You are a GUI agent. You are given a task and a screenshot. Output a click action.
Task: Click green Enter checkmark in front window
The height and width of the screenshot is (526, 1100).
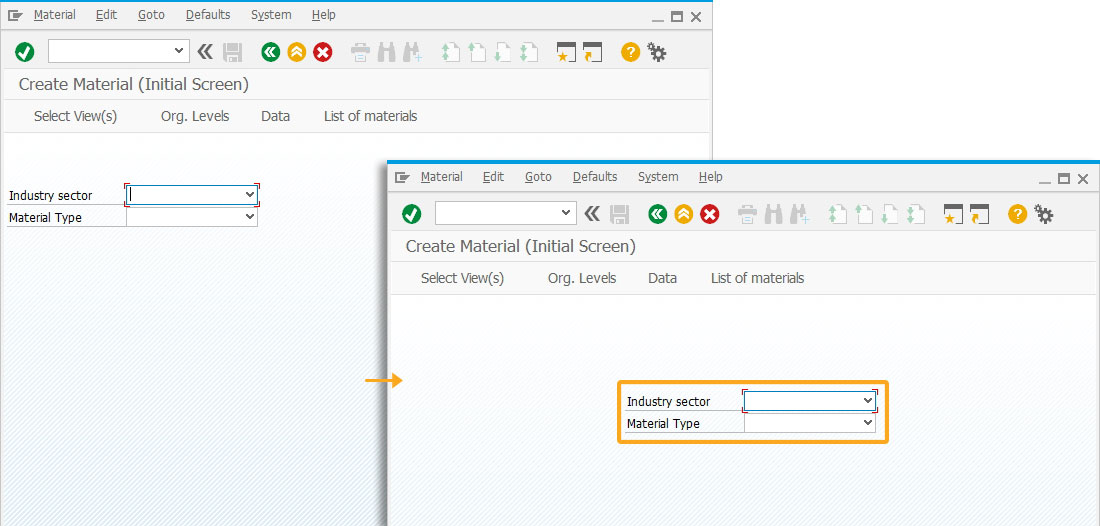point(412,214)
